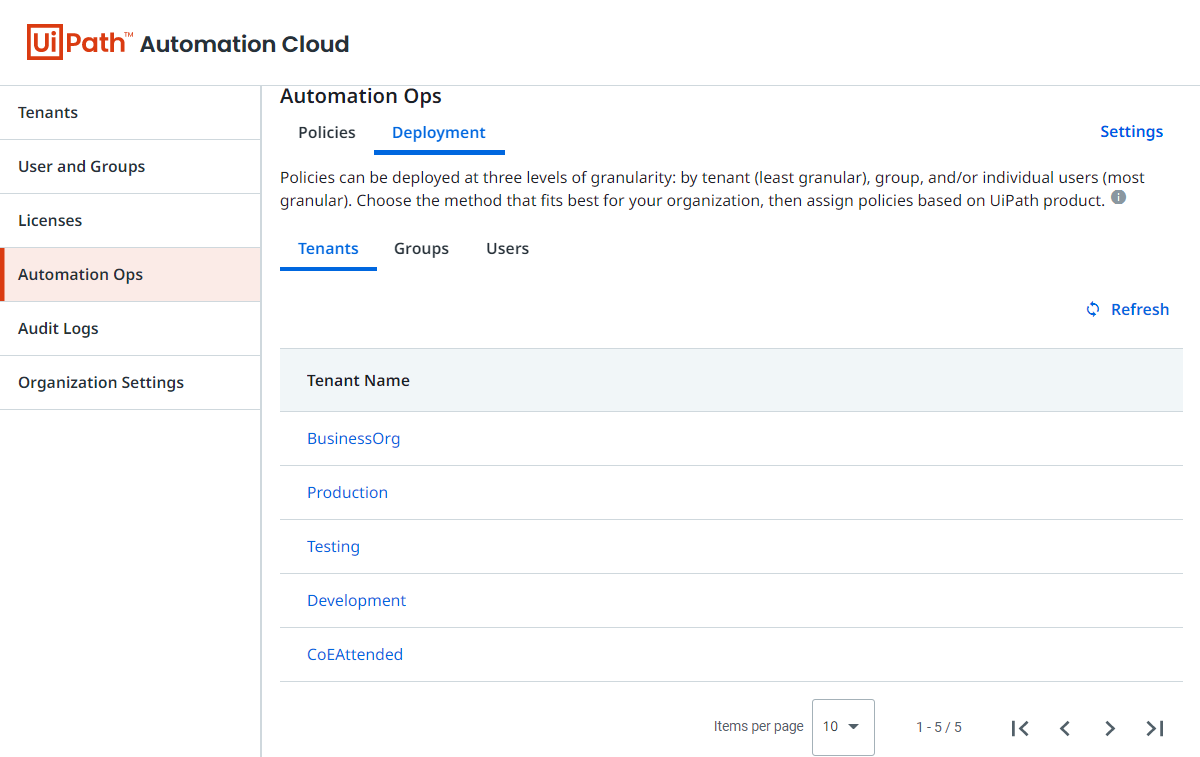Go to the first page of tenants
Viewport: 1200px width, 757px height.
point(1020,728)
